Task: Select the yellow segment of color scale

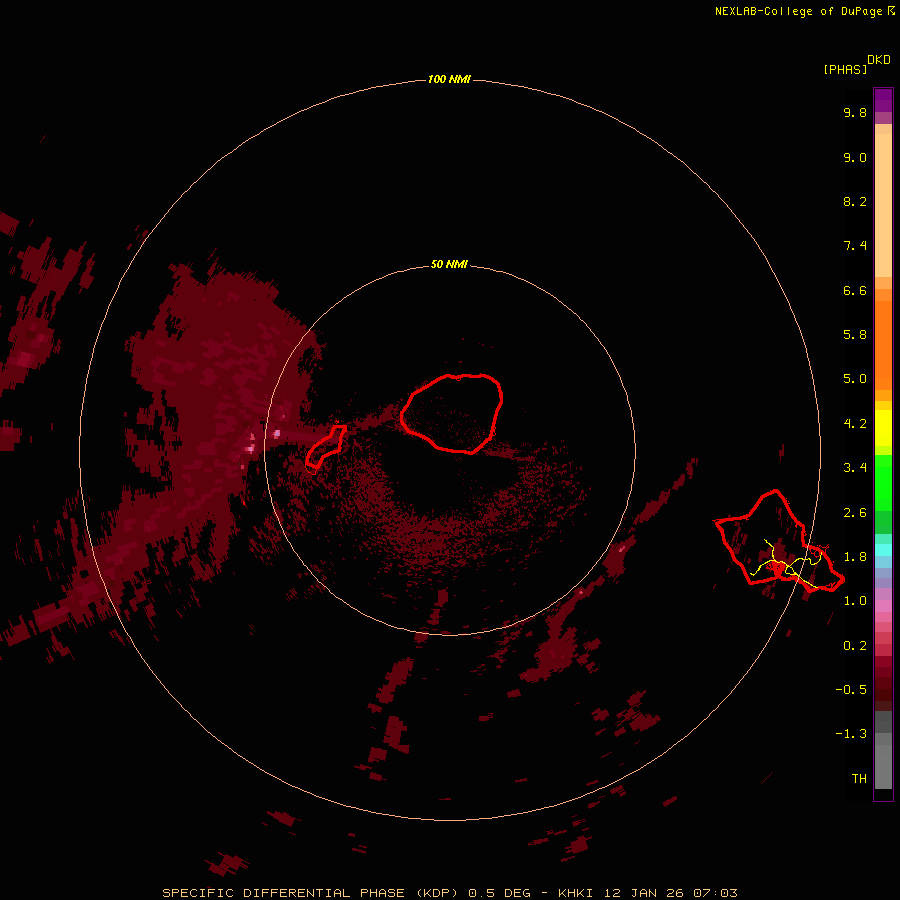Action: (x=883, y=428)
